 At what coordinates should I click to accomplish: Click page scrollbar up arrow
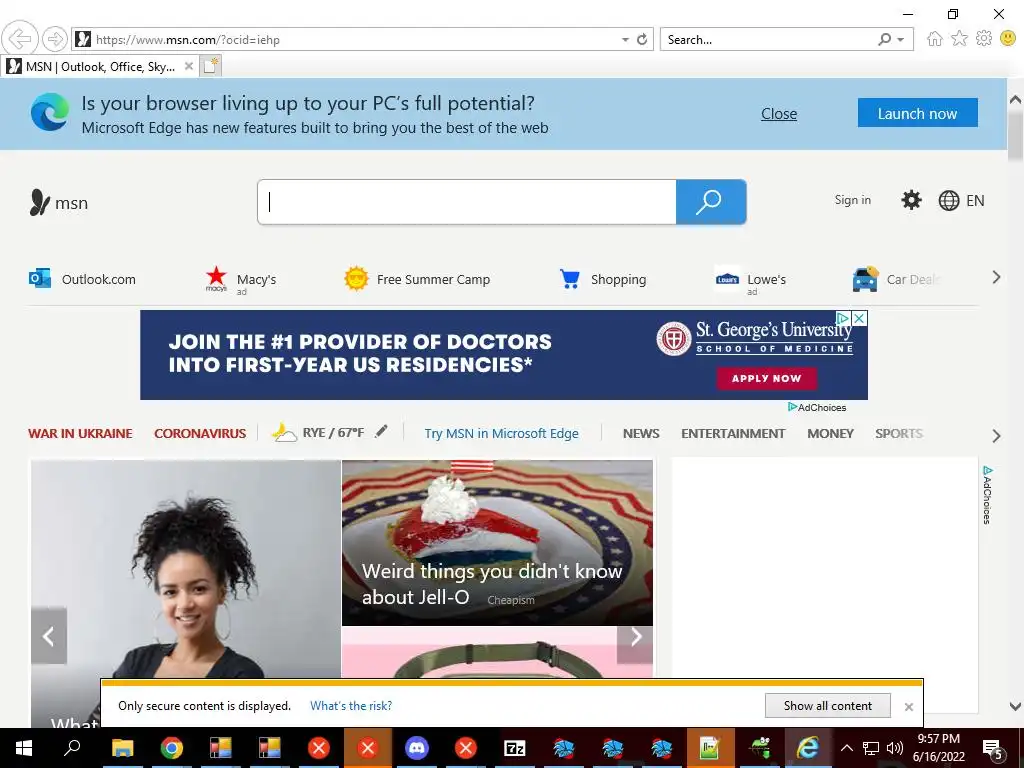click(1015, 100)
